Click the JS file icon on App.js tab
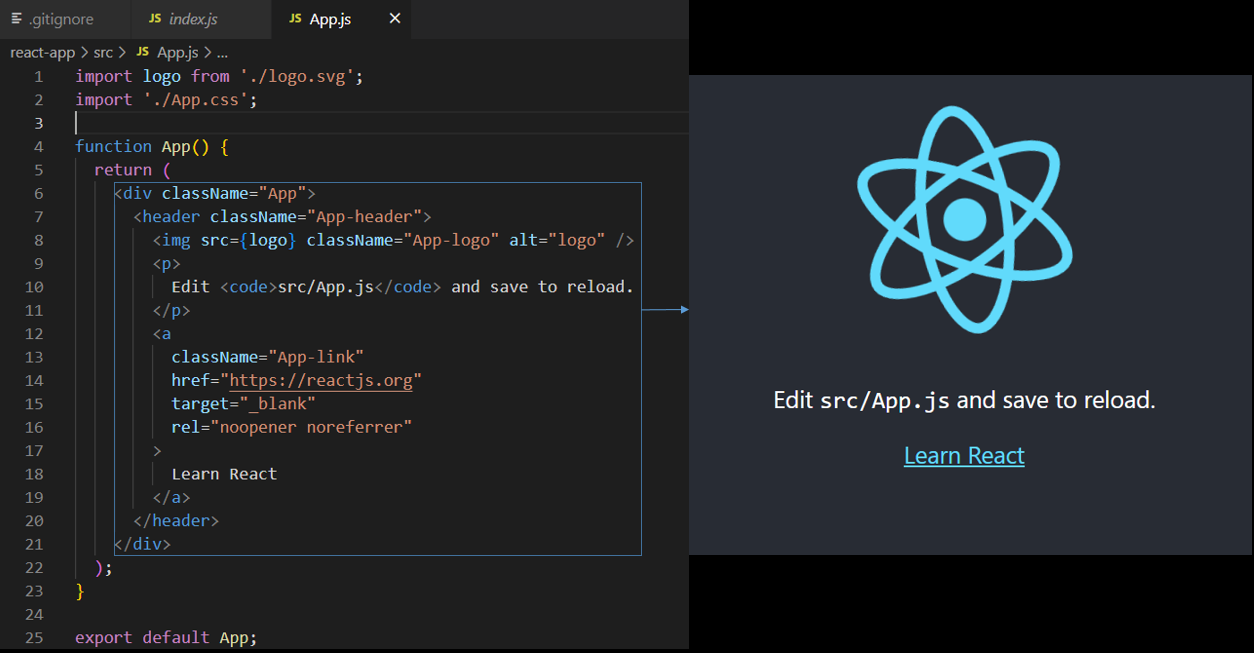Image resolution: width=1254 pixels, height=653 pixels. click(x=294, y=19)
